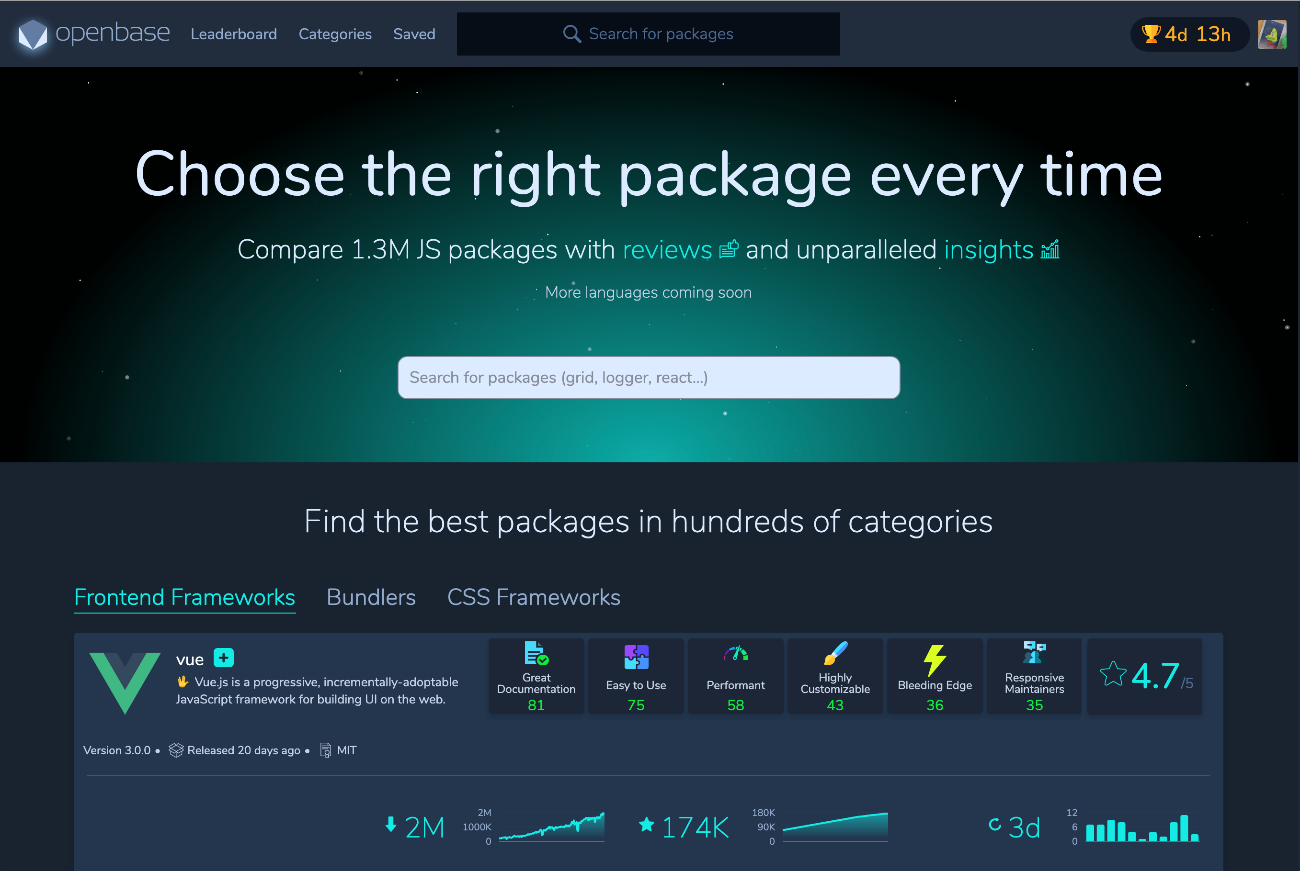This screenshot has height=871, width=1300.
Task: Switch to the CSS Frameworks tab
Action: point(534,597)
